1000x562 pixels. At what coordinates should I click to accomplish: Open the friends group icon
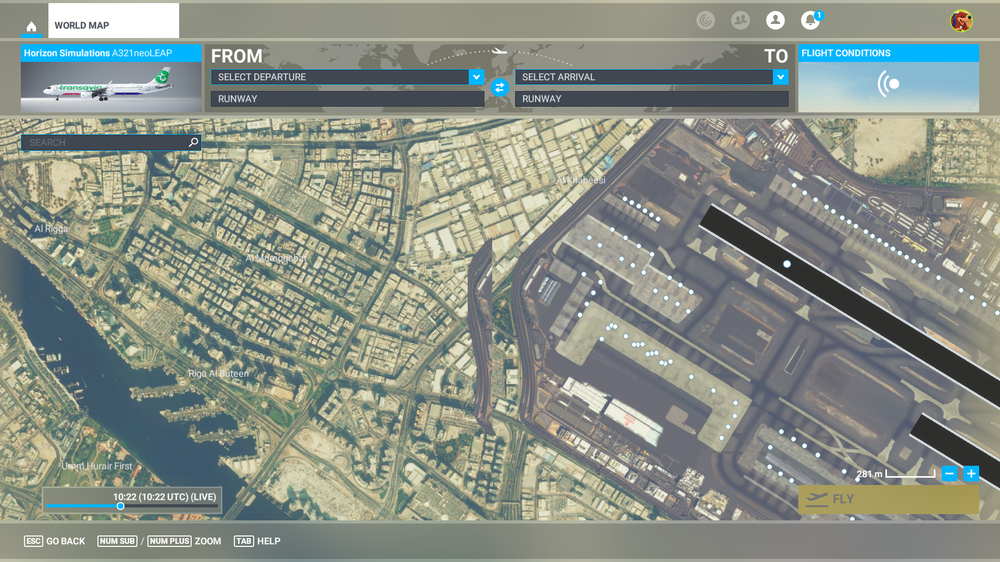pos(740,21)
